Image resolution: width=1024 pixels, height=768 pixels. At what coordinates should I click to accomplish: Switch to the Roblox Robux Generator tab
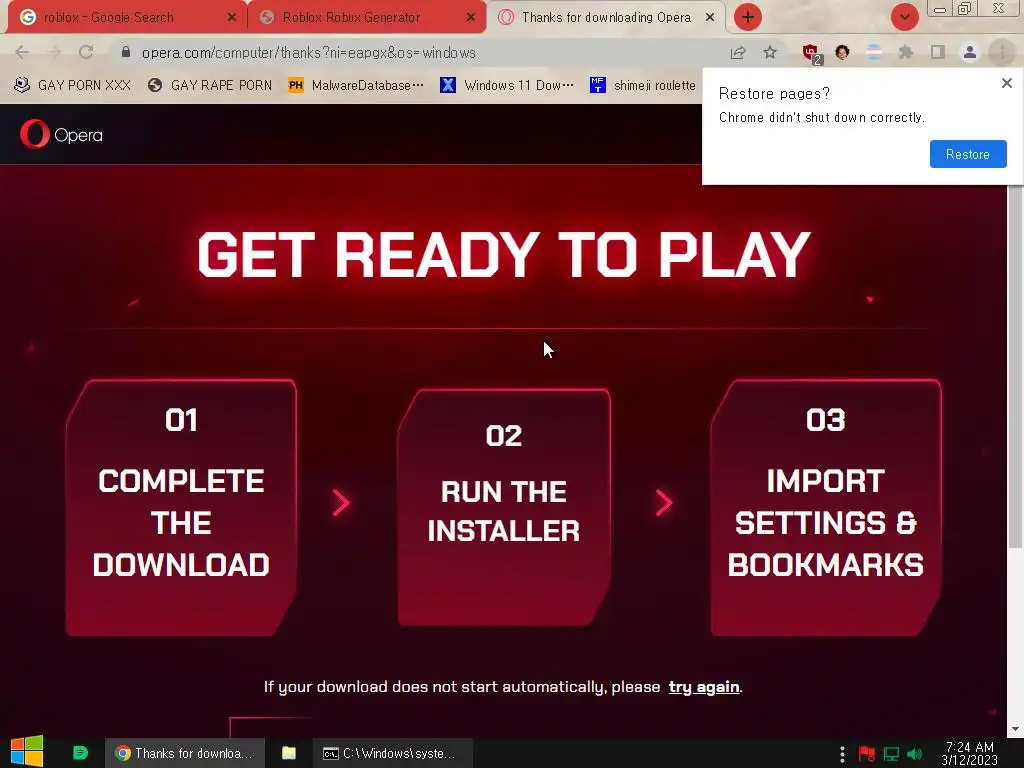tap(366, 18)
